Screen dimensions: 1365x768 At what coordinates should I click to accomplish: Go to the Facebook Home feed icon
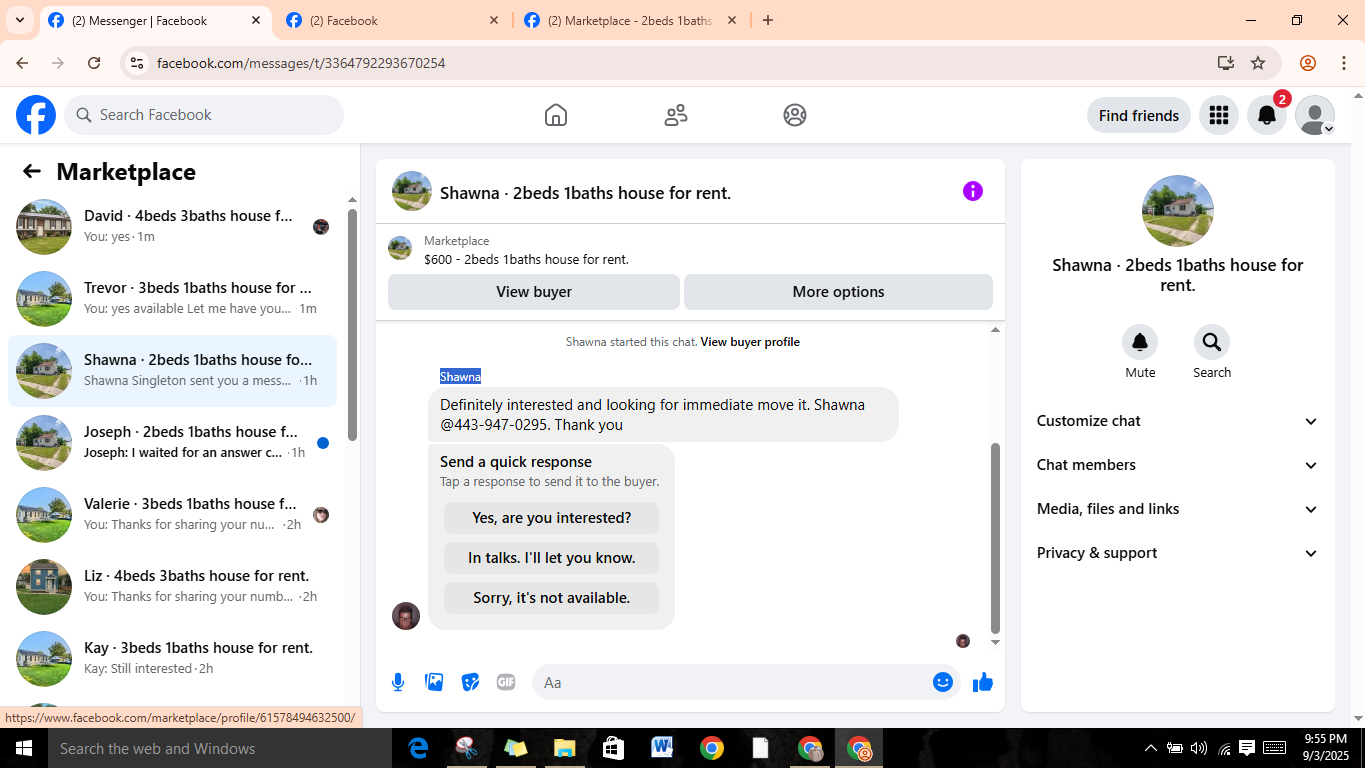(556, 115)
